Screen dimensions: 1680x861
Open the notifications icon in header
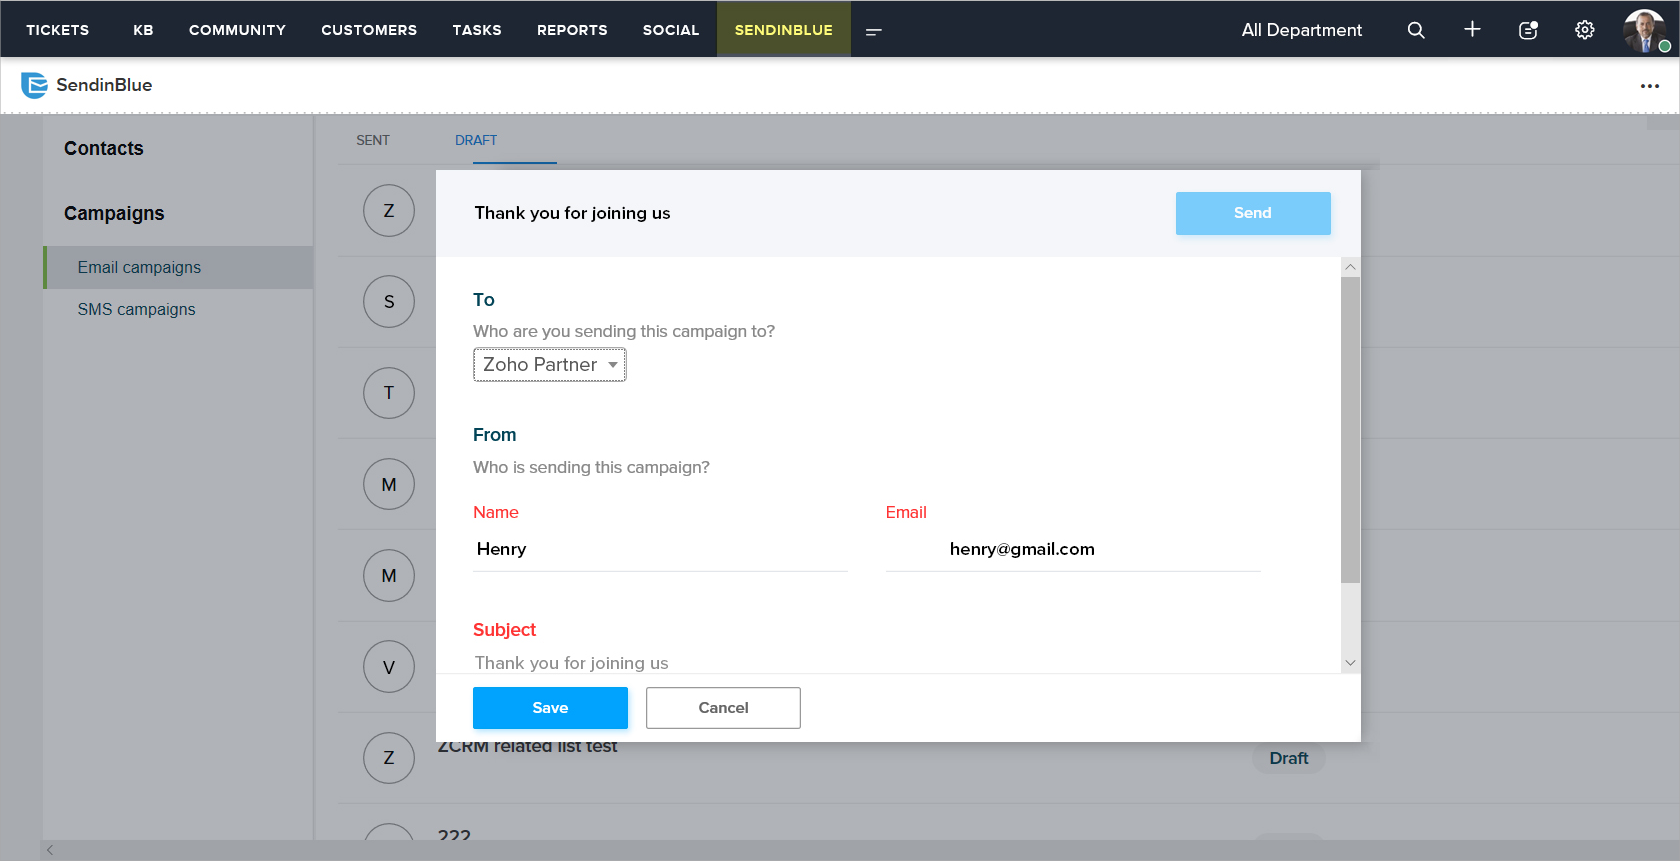click(1528, 30)
